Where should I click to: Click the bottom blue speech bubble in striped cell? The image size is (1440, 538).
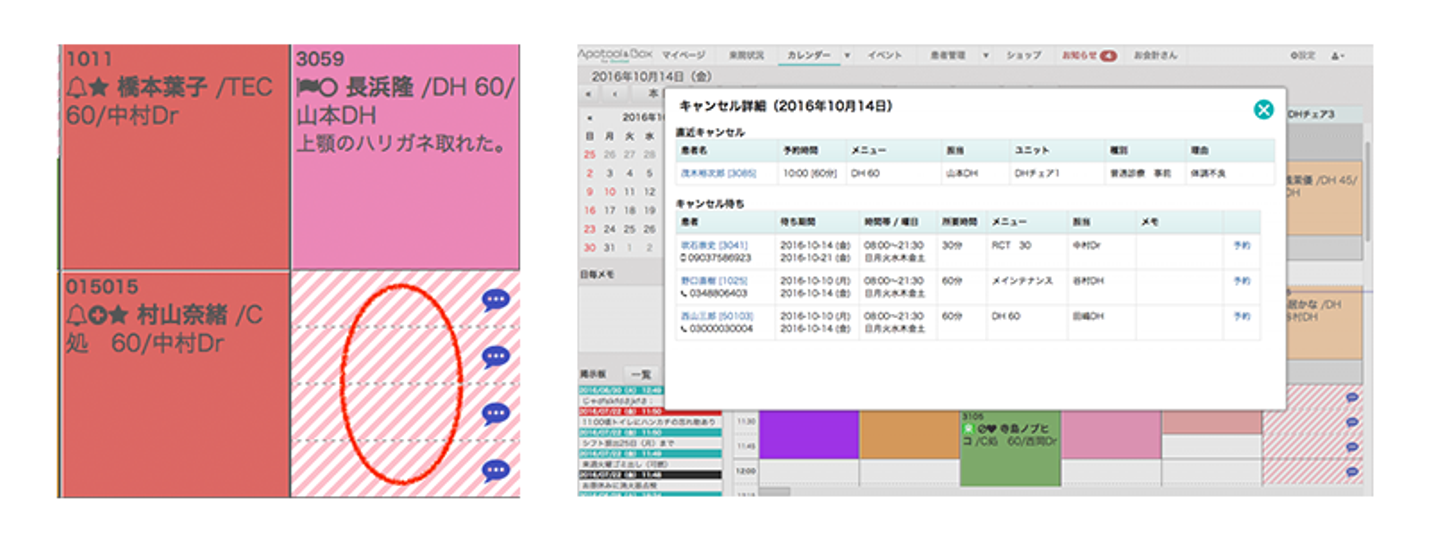495,469
